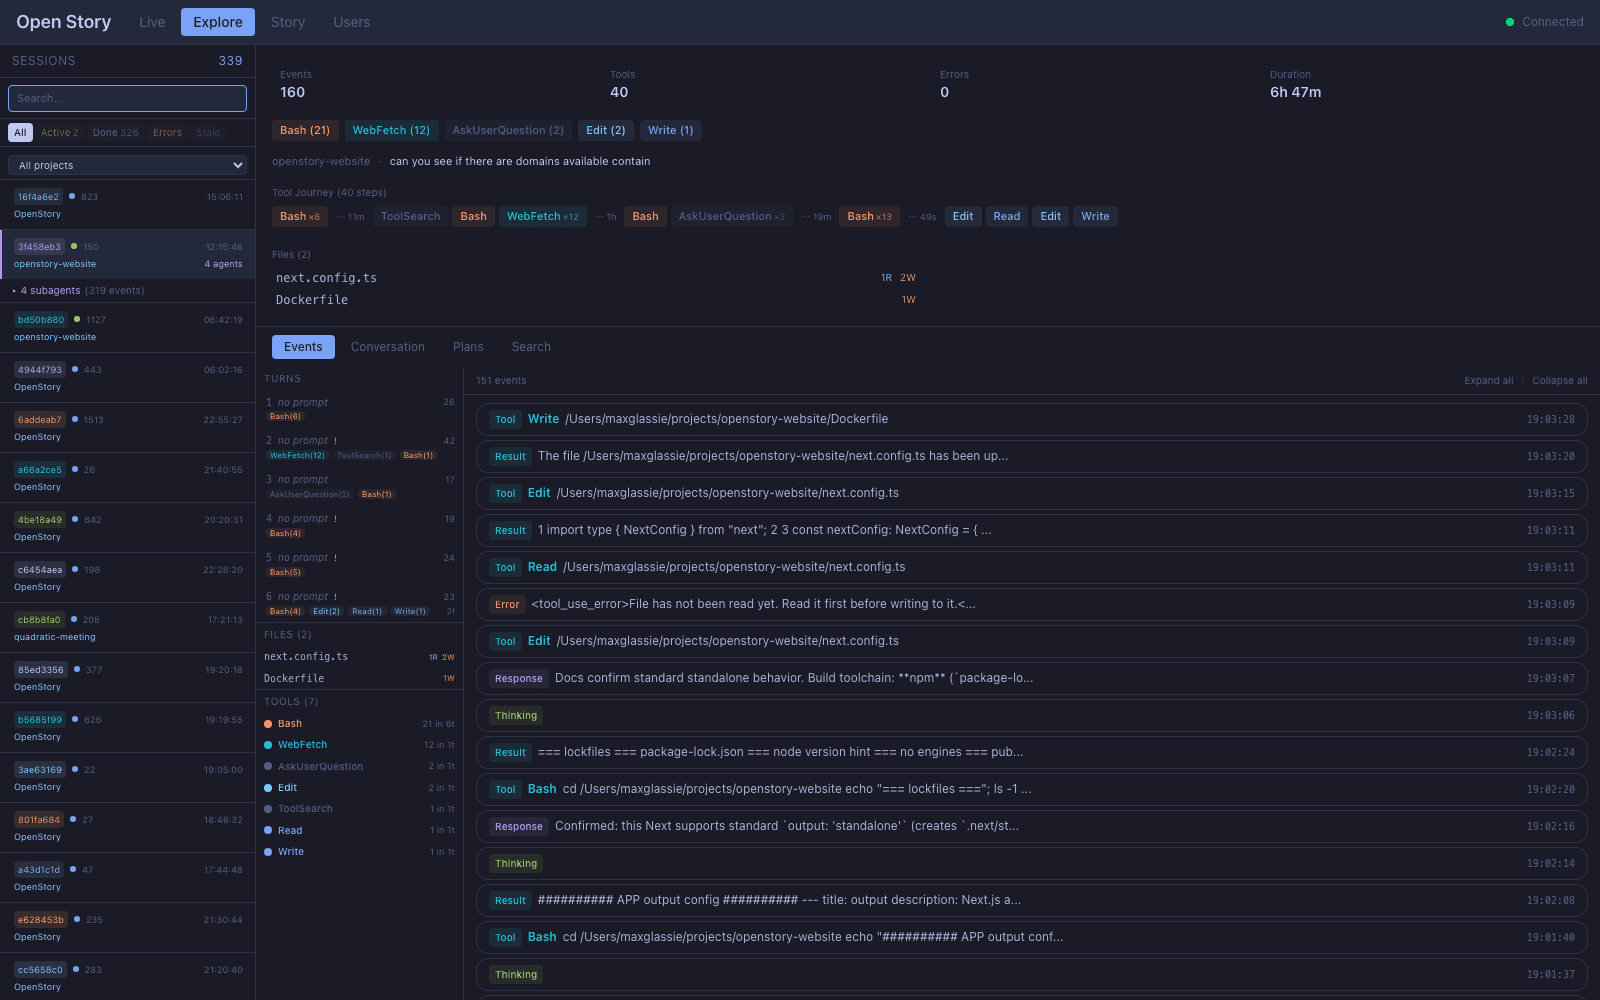Viewport: 1600px width, 1000px height.
Task: Select the Explore tab
Action: coord(218,22)
